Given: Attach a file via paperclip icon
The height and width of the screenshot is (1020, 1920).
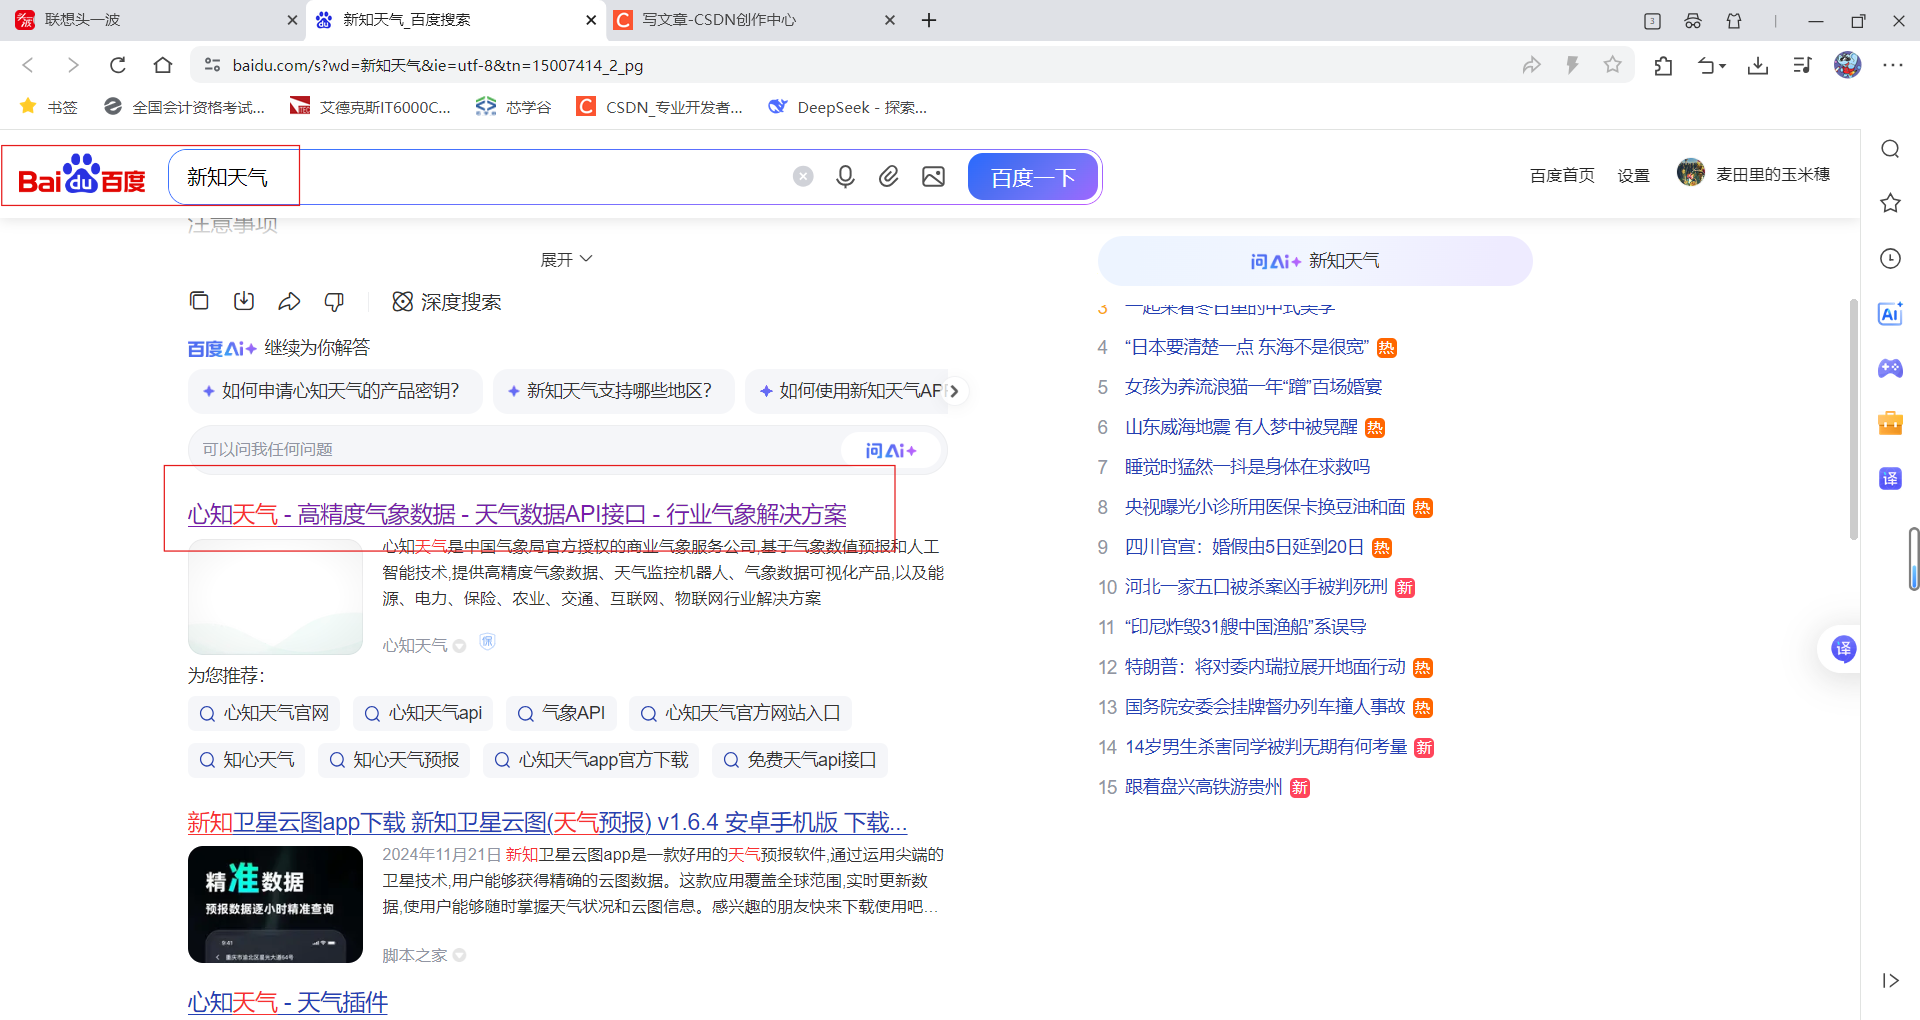Looking at the screenshot, I should (889, 177).
